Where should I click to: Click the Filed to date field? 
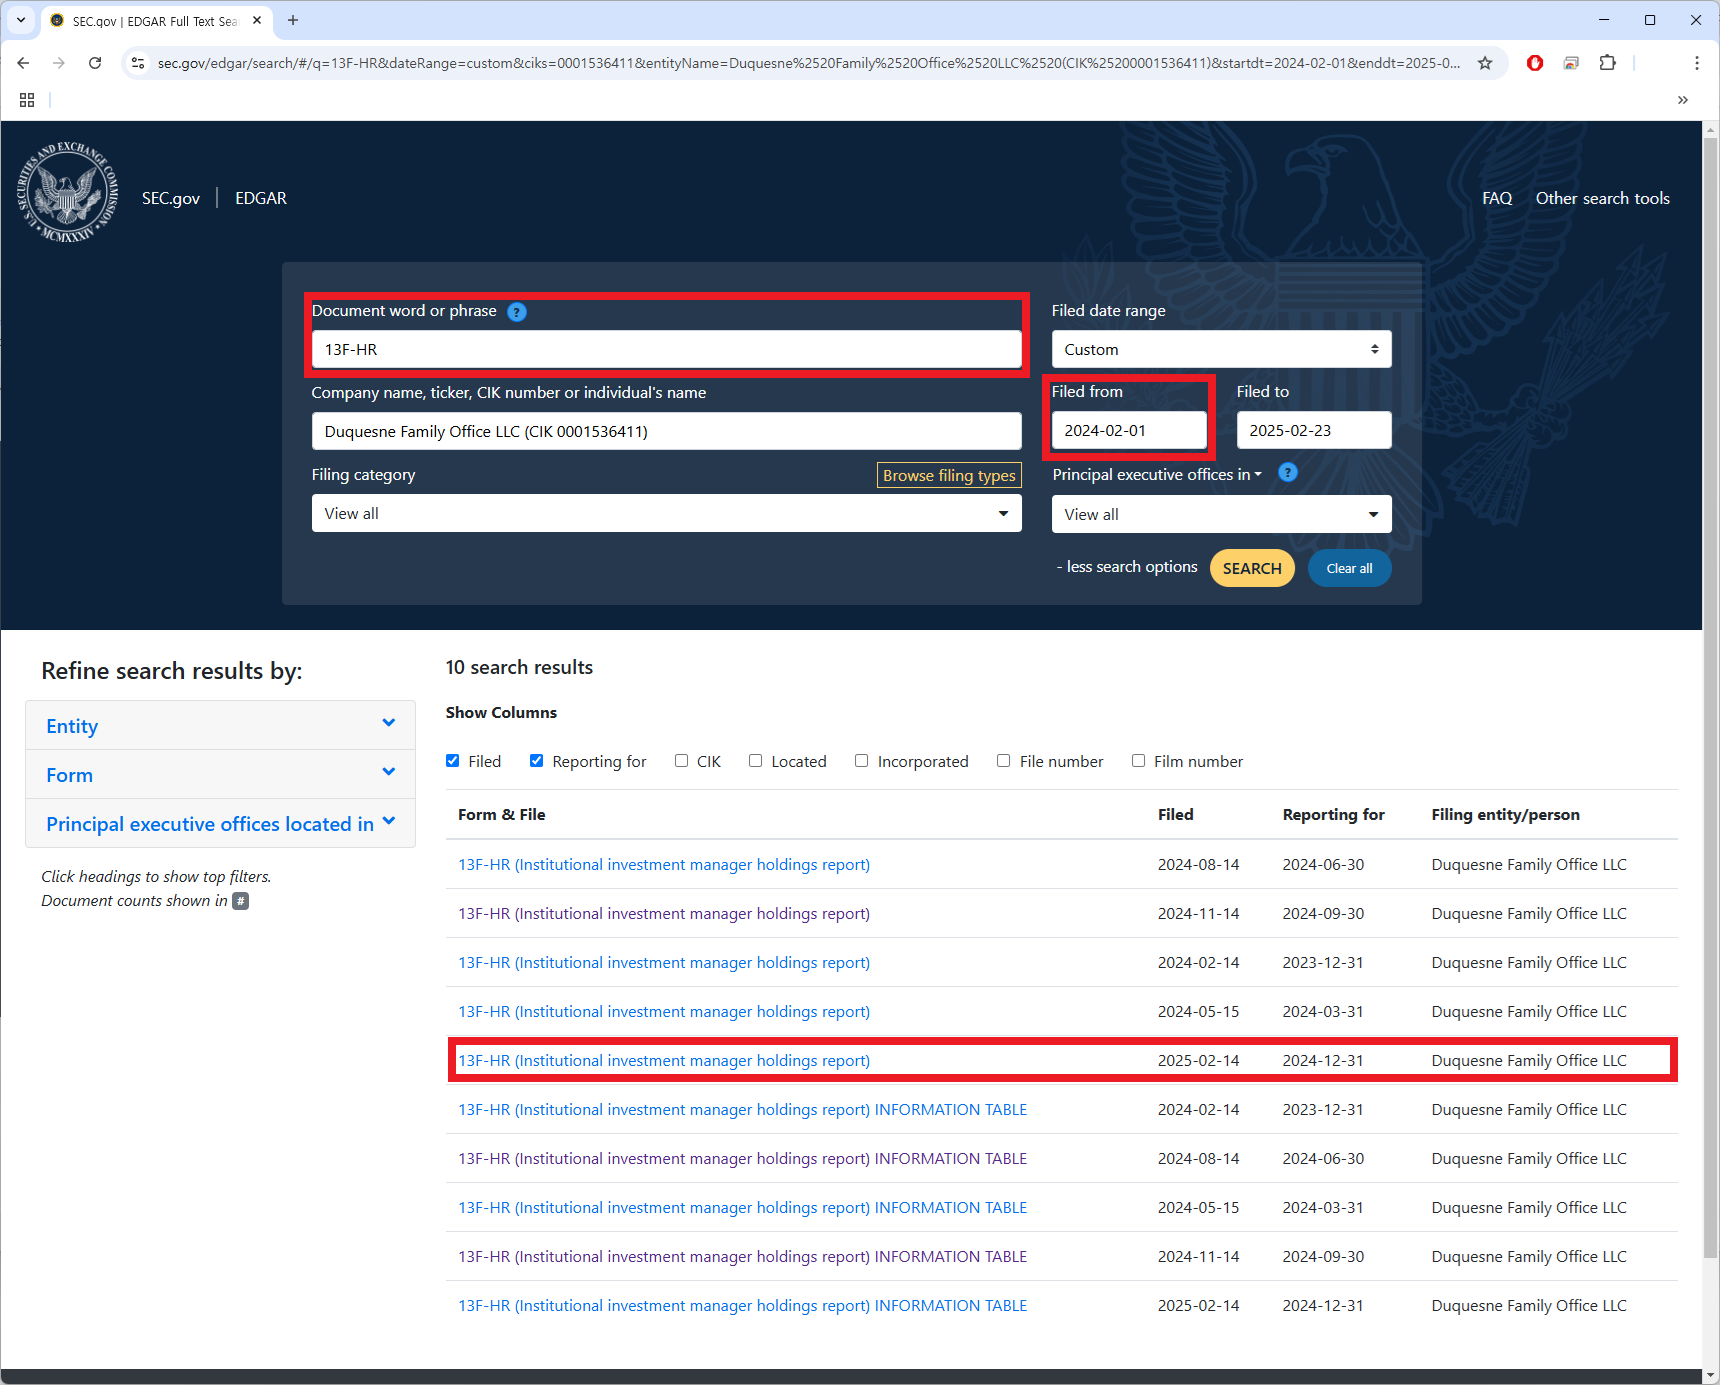[1314, 430]
